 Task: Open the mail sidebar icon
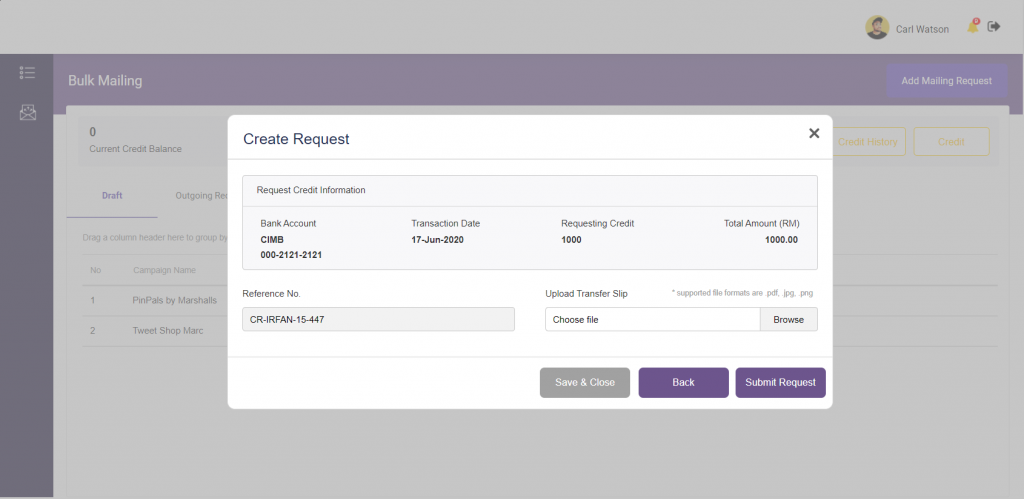[x=27, y=112]
